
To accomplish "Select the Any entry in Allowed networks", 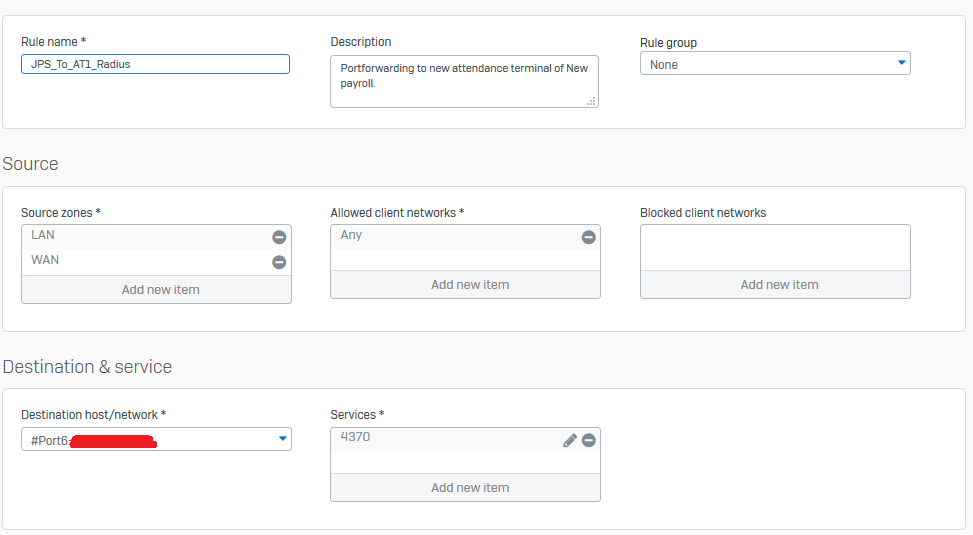I will point(450,236).
